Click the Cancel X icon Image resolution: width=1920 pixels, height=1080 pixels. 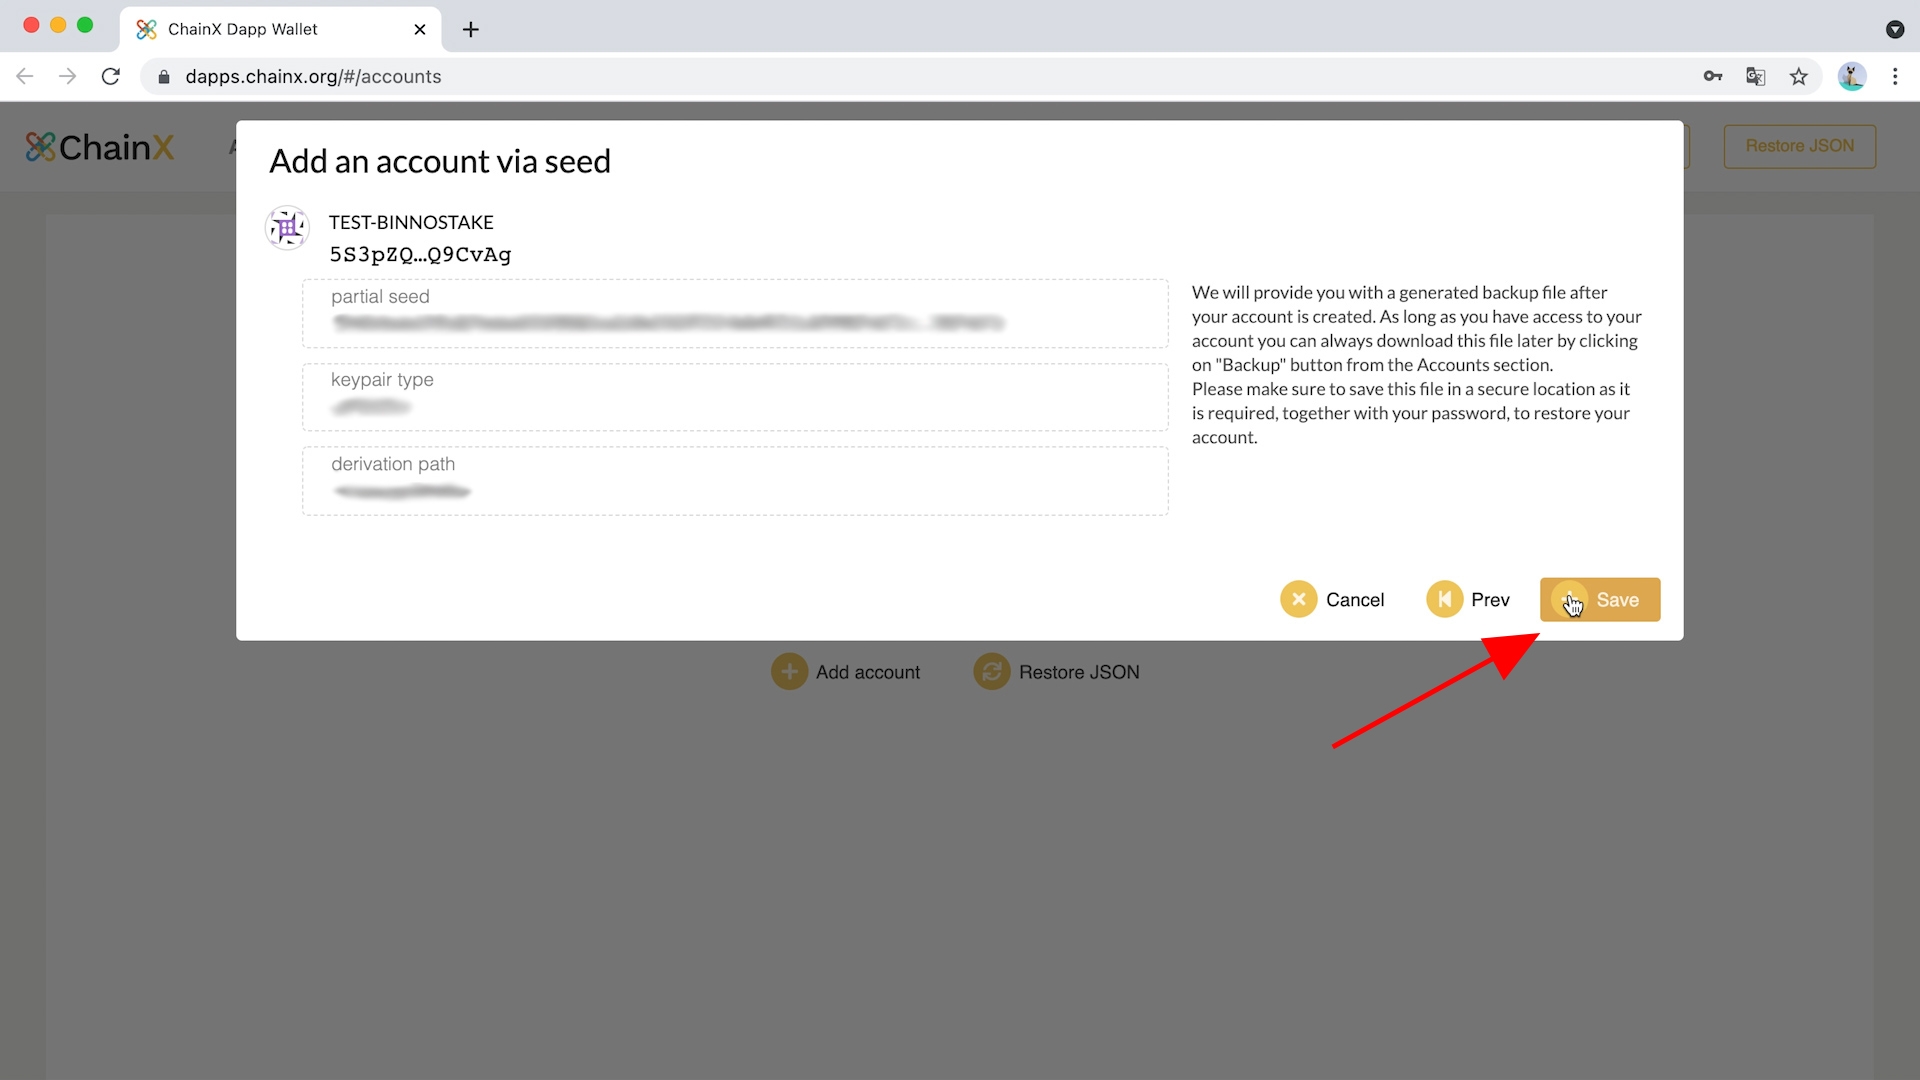coord(1298,599)
